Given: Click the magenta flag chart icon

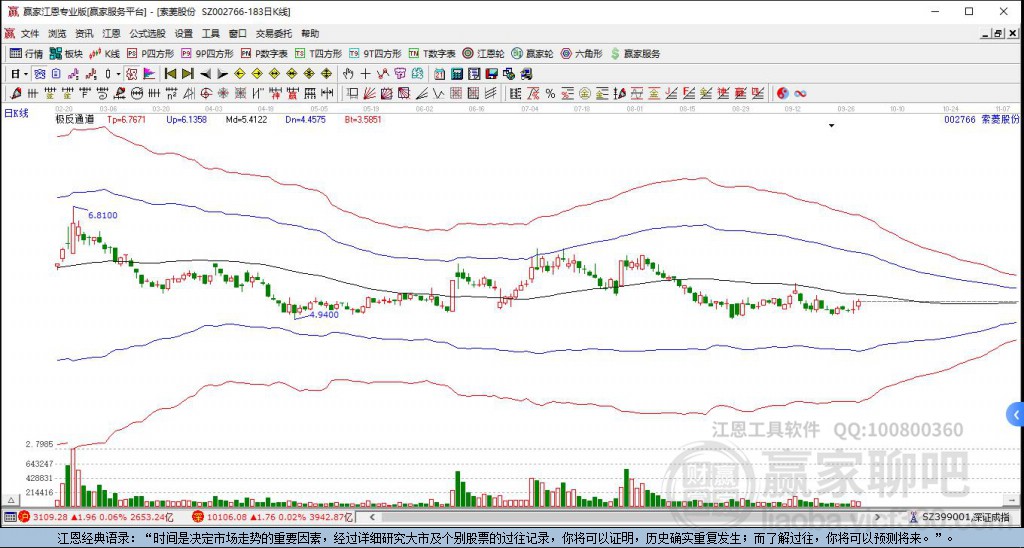Looking at the screenshot, I should pyautogui.click(x=149, y=74).
